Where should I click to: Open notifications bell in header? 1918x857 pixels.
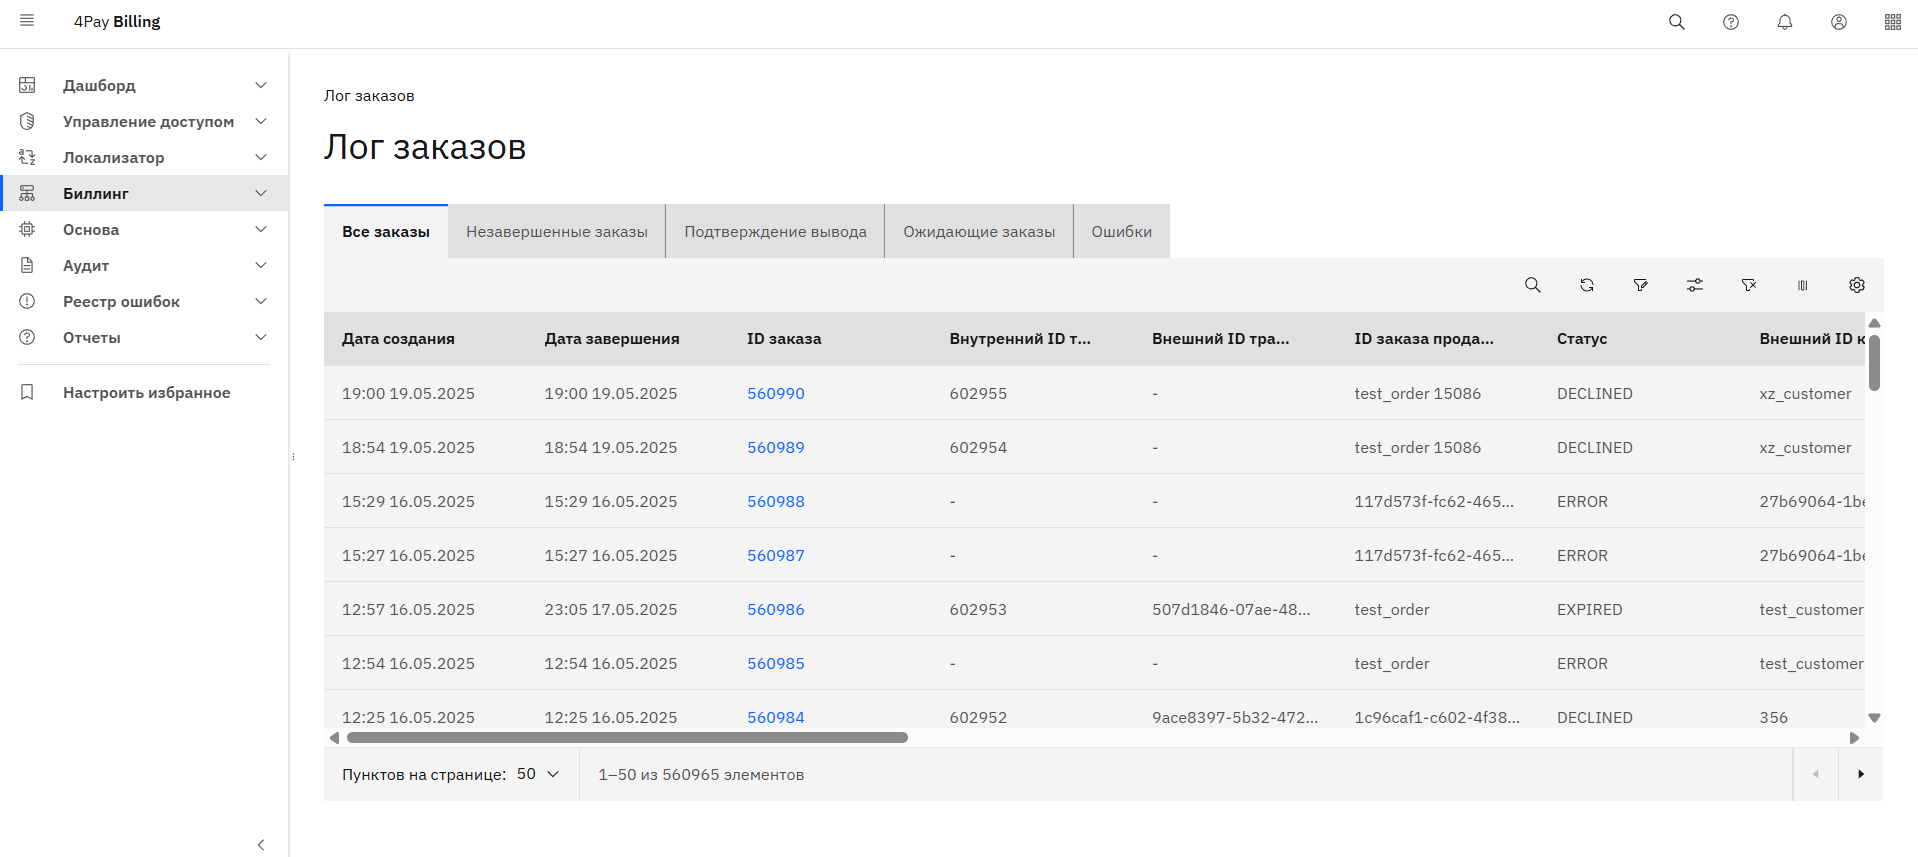1784,22
